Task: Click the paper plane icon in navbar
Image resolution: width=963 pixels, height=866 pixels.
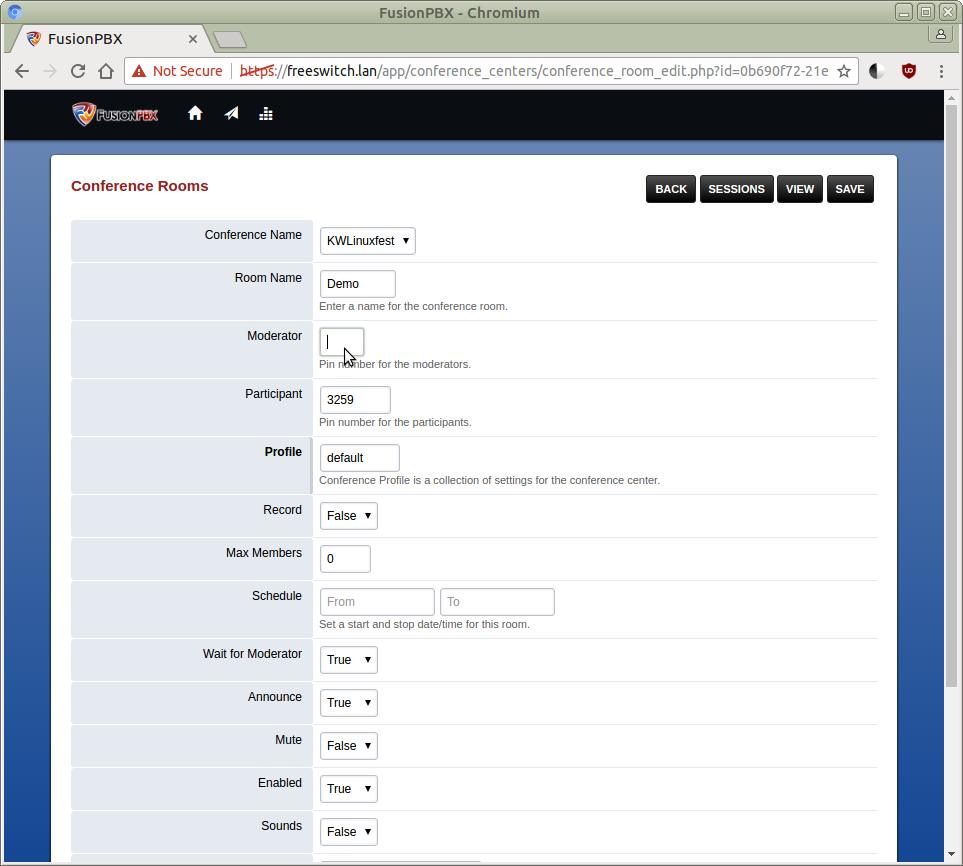Action: [x=231, y=114]
